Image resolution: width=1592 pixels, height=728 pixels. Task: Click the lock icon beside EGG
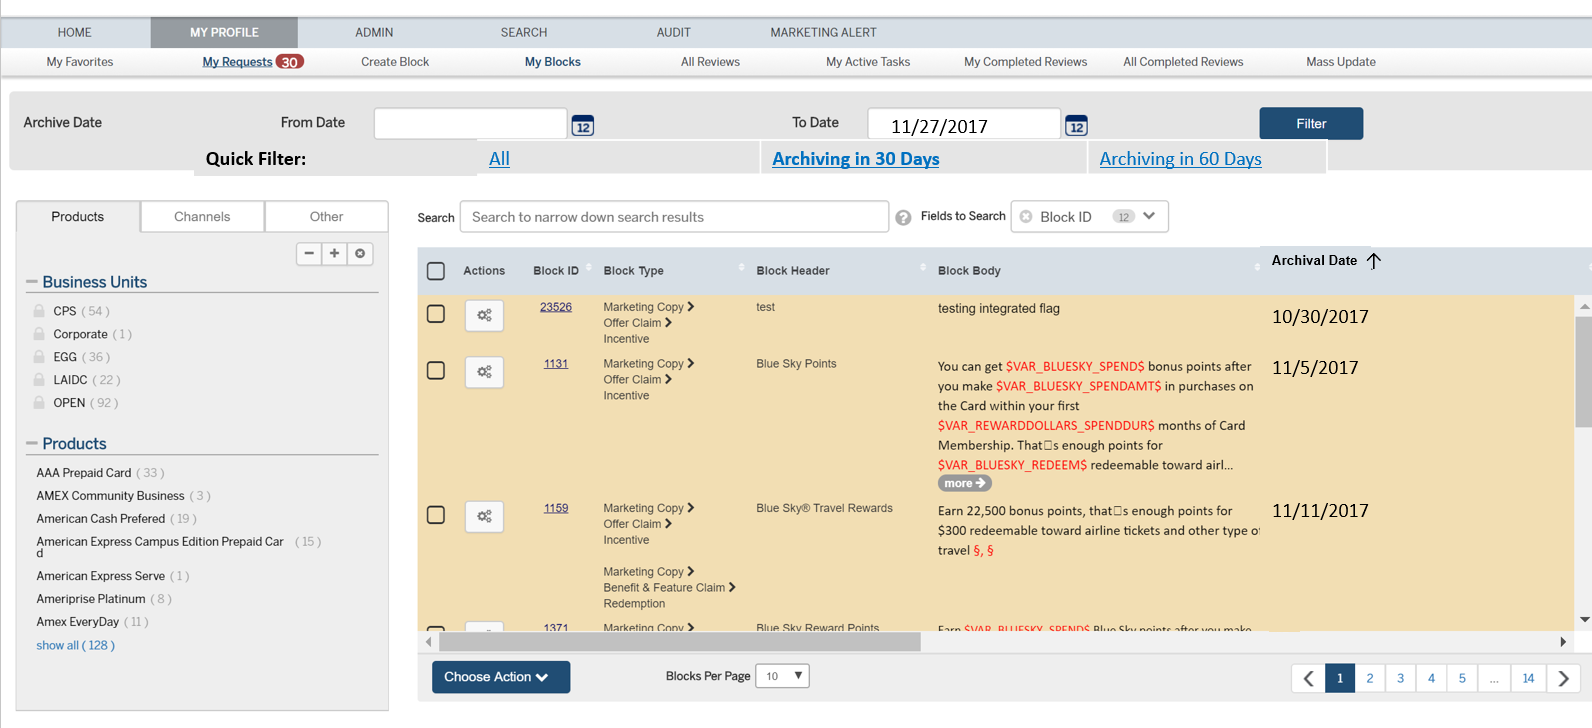click(x=40, y=357)
